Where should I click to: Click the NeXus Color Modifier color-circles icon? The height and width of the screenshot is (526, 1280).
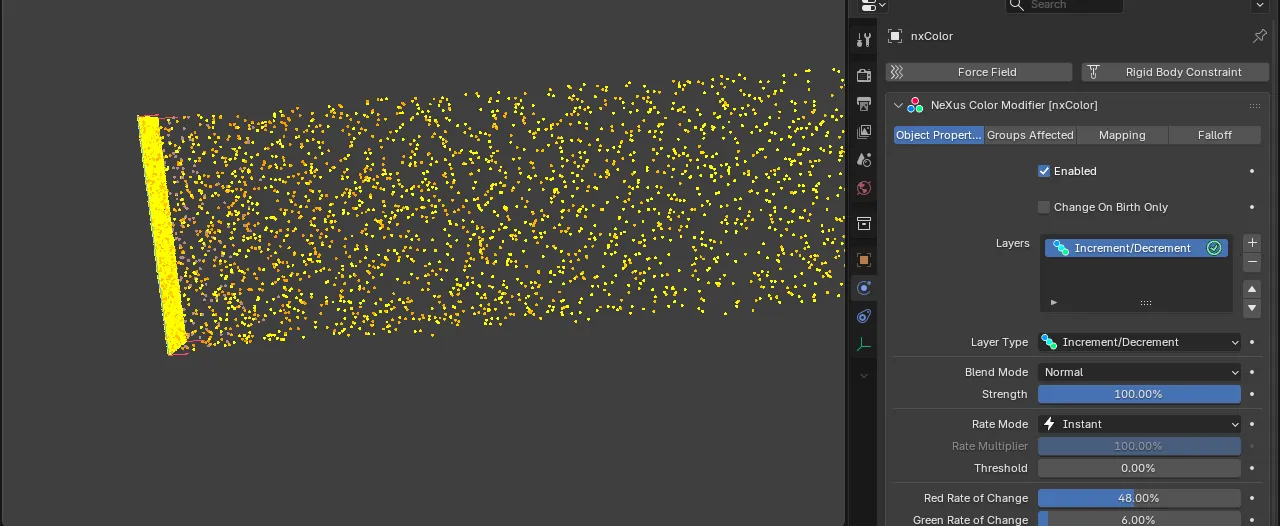(x=915, y=105)
